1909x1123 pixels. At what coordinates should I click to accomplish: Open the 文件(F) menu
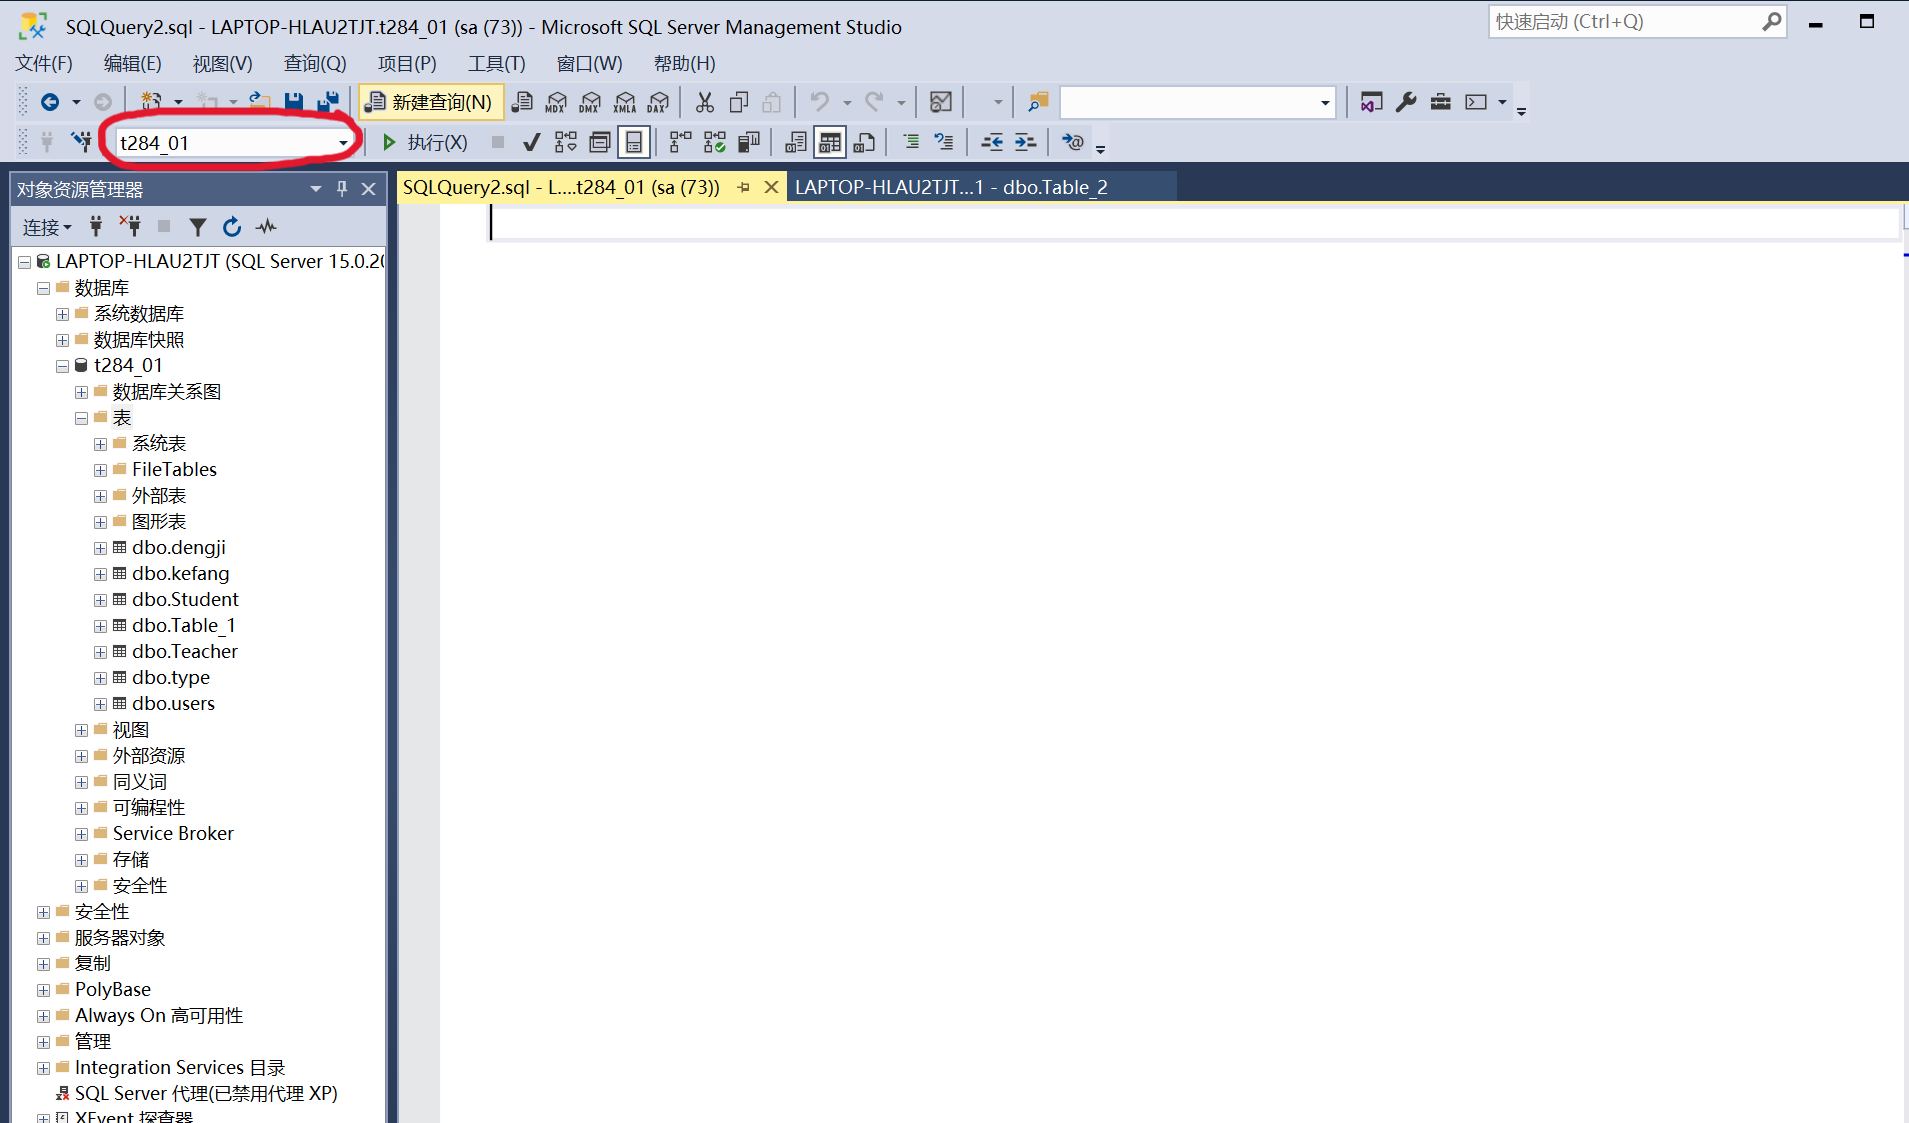(x=44, y=63)
